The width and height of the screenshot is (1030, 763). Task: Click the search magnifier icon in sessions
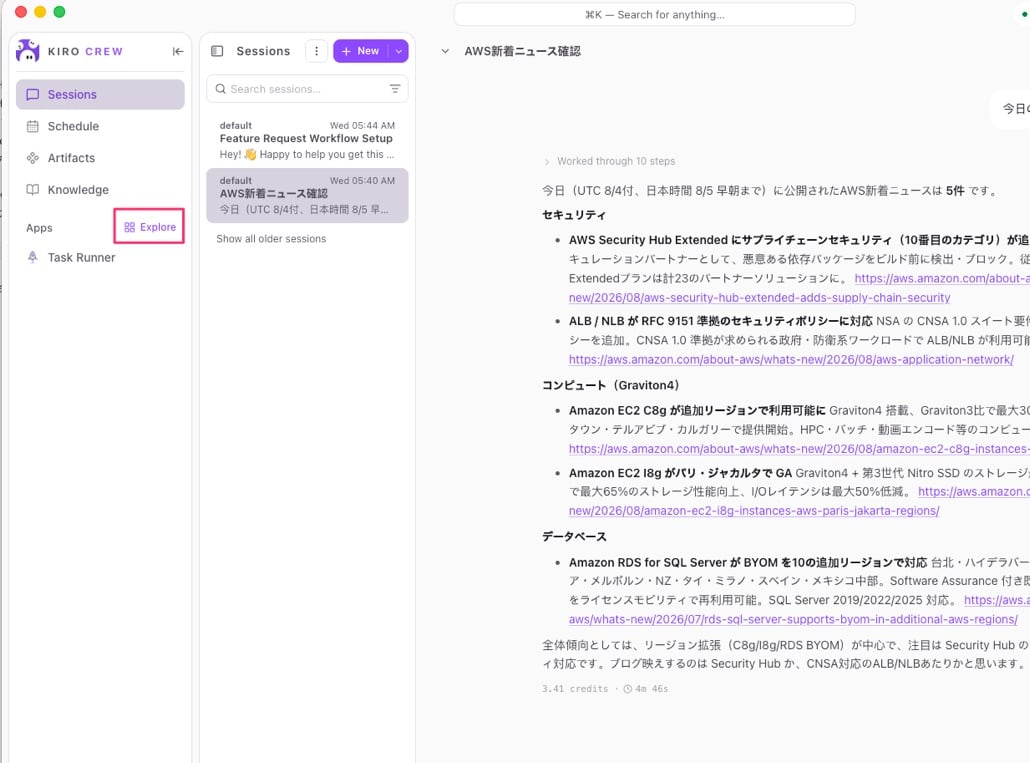pyautogui.click(x=221, y=89)
